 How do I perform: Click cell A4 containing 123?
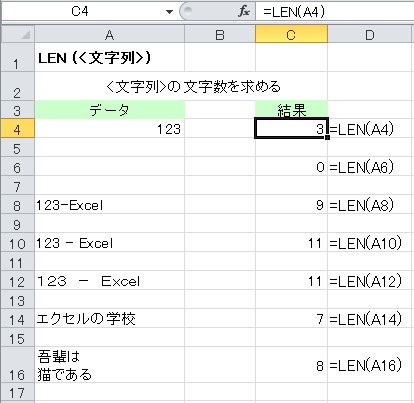[109, 129]
